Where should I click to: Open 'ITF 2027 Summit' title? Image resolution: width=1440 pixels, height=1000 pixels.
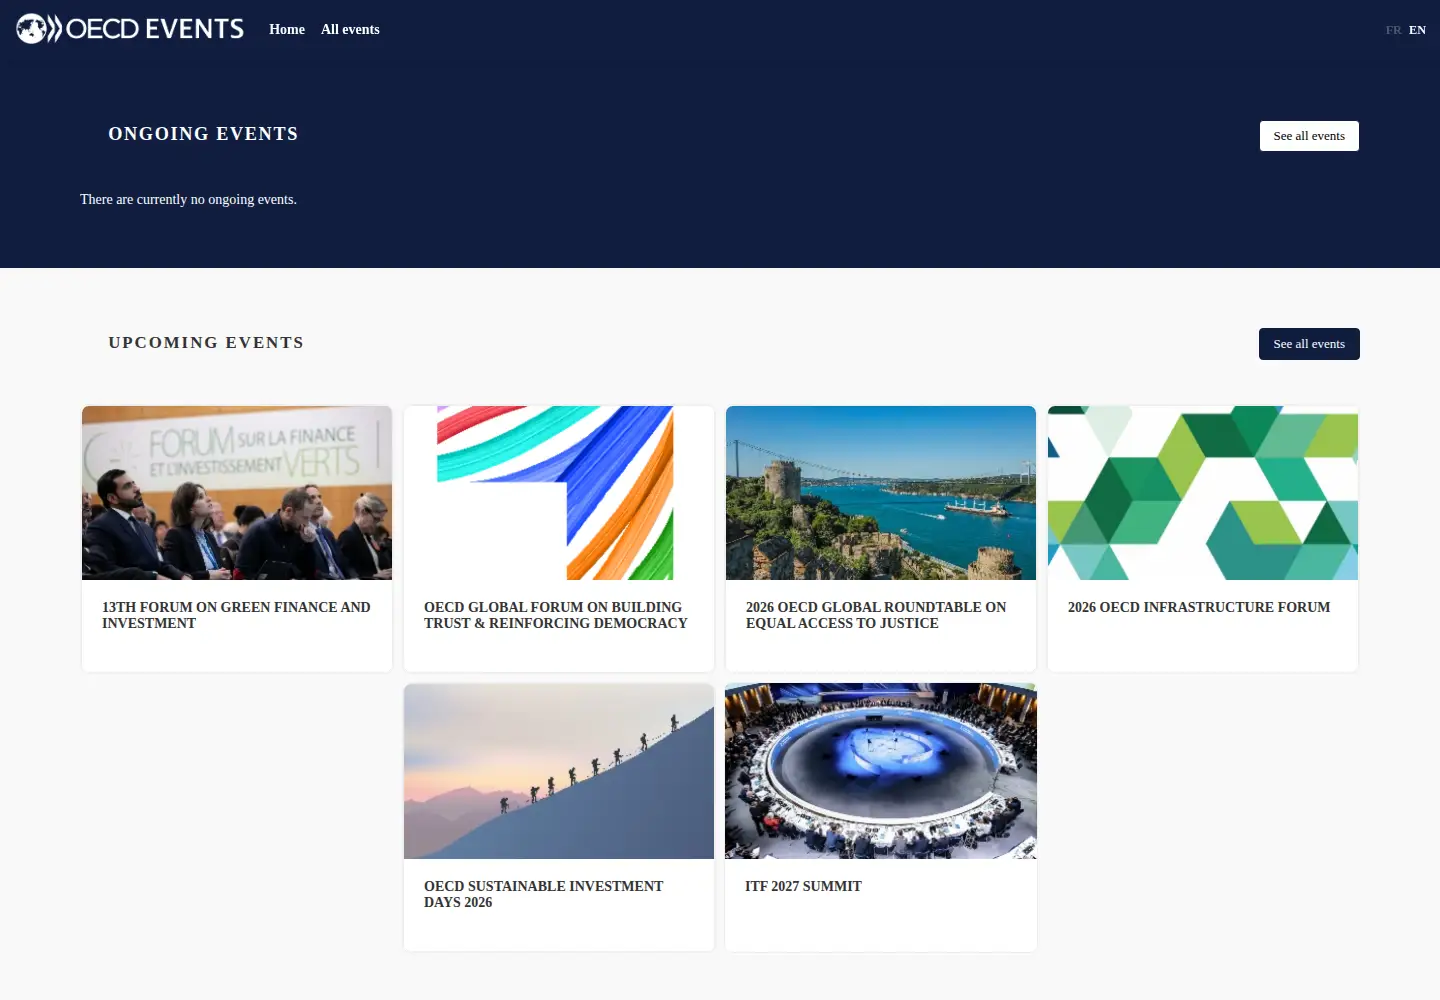point(803,886)
